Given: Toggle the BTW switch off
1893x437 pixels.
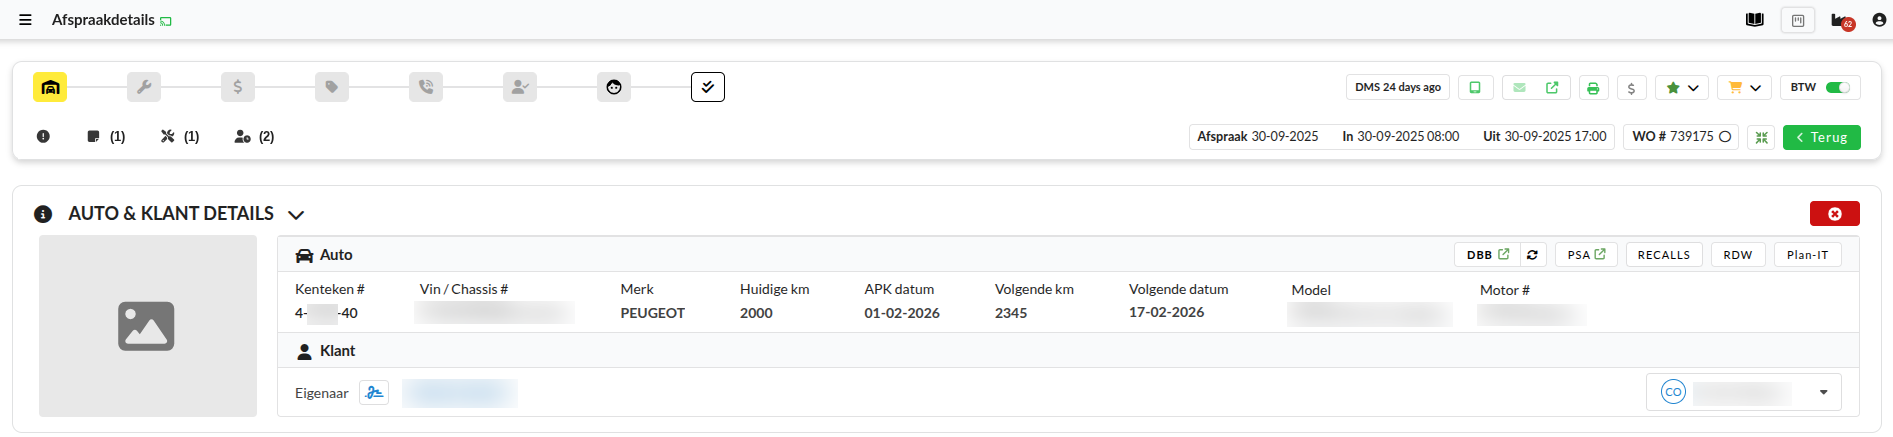Looking at the screenshot, I should 1837,88.
